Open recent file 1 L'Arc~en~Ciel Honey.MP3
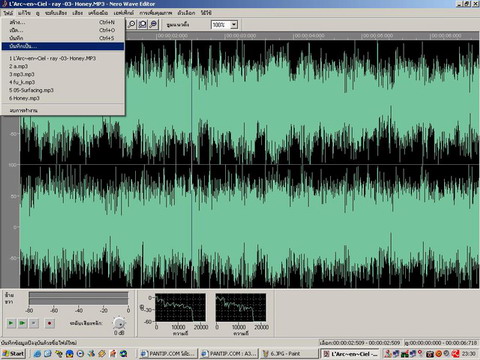 point(63,58)
